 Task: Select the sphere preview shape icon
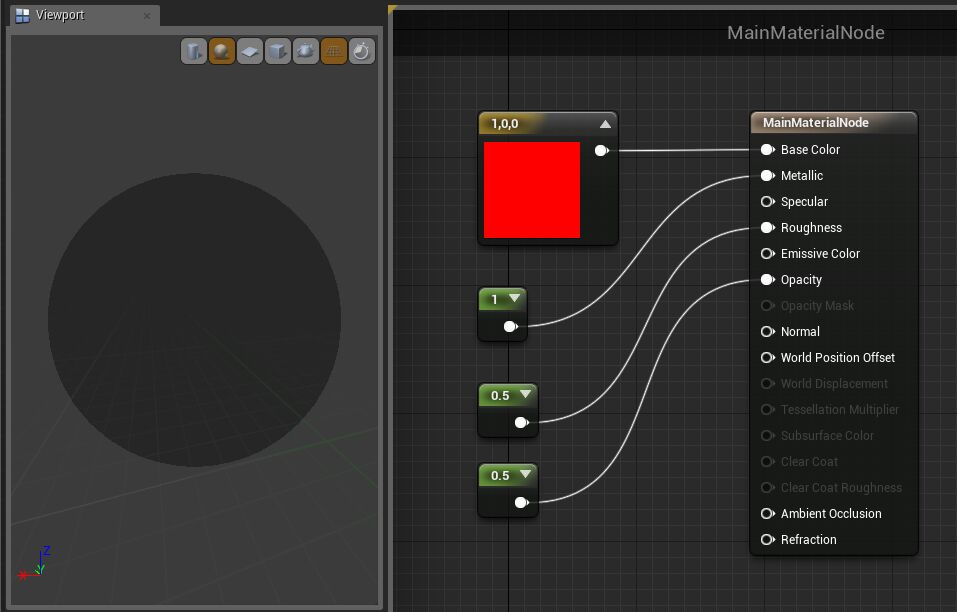221,50
